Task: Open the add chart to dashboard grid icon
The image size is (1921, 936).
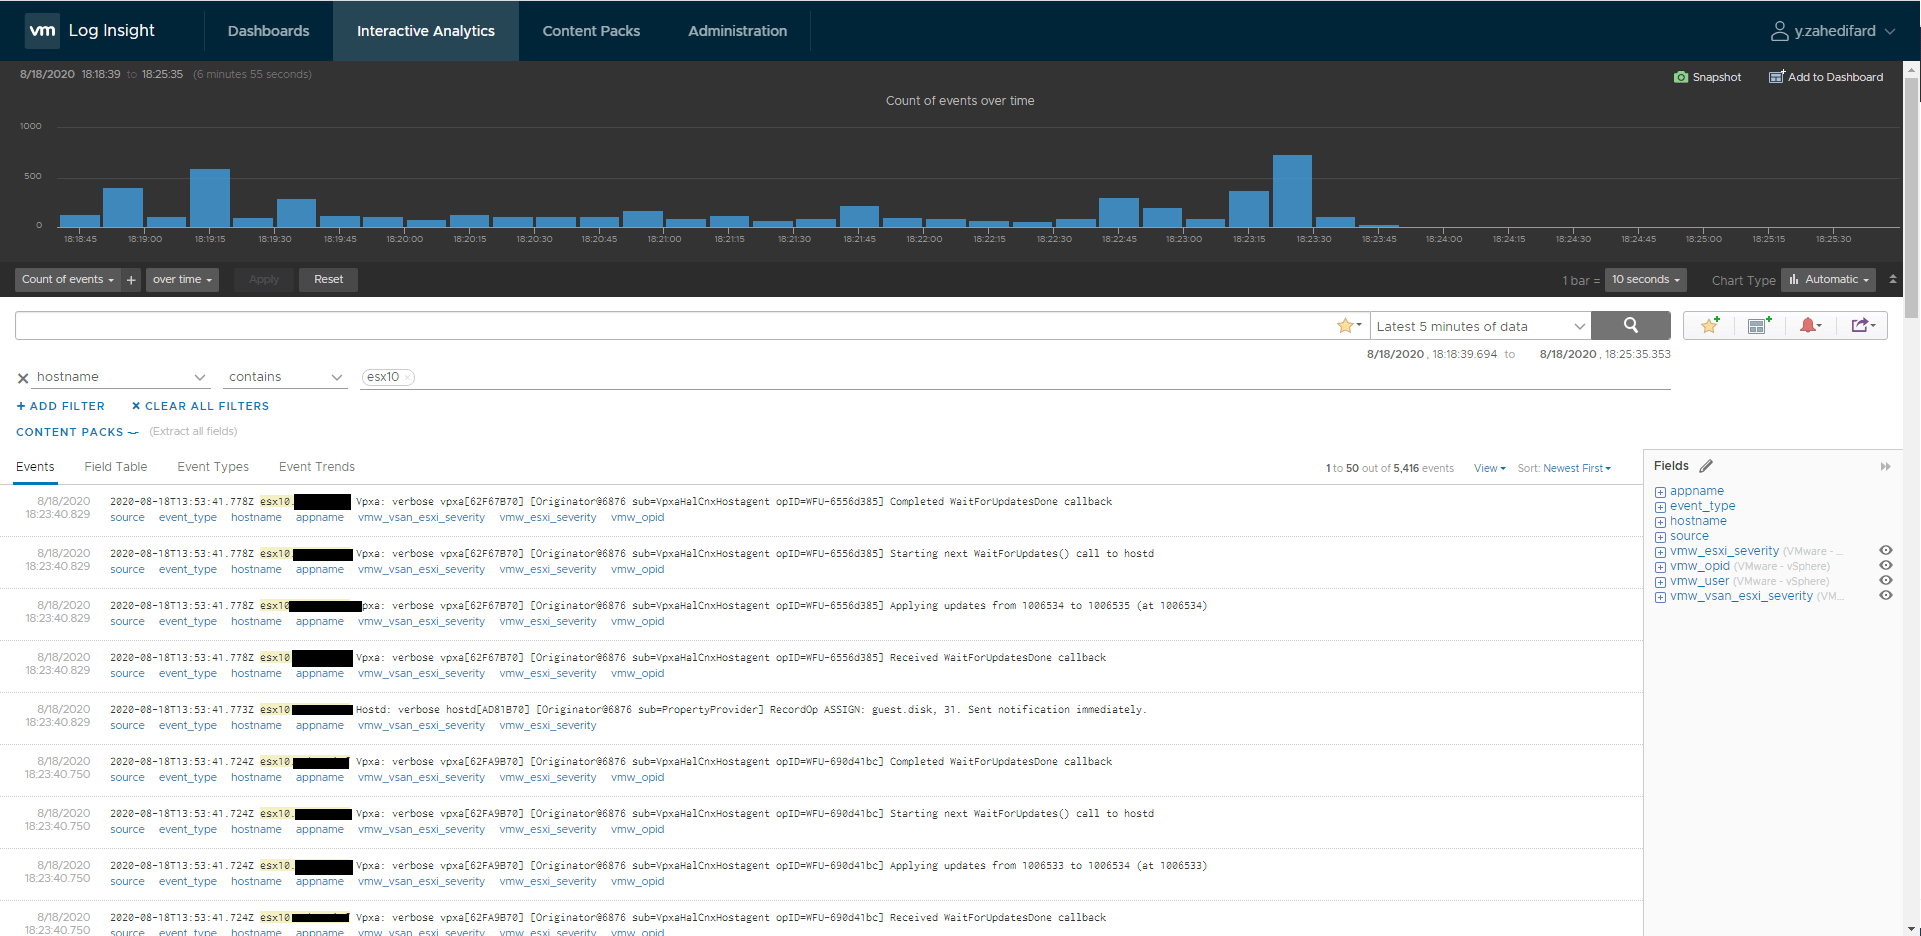Action: (x=1759, y=325)
